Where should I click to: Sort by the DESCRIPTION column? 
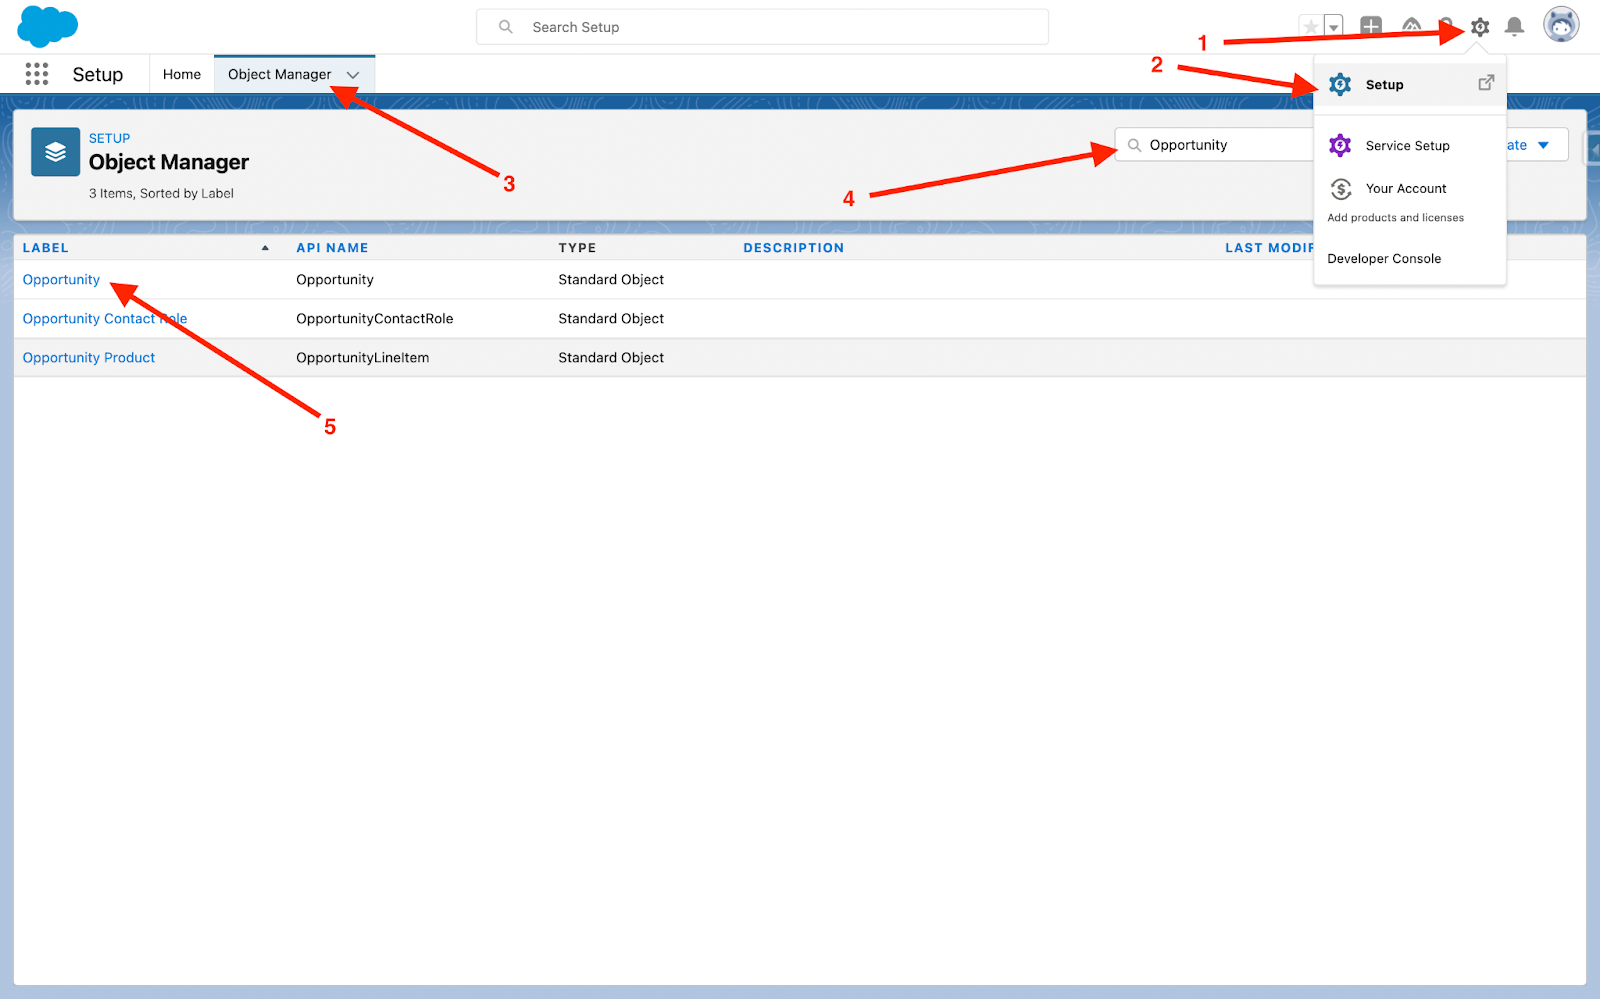click(793, 248)
